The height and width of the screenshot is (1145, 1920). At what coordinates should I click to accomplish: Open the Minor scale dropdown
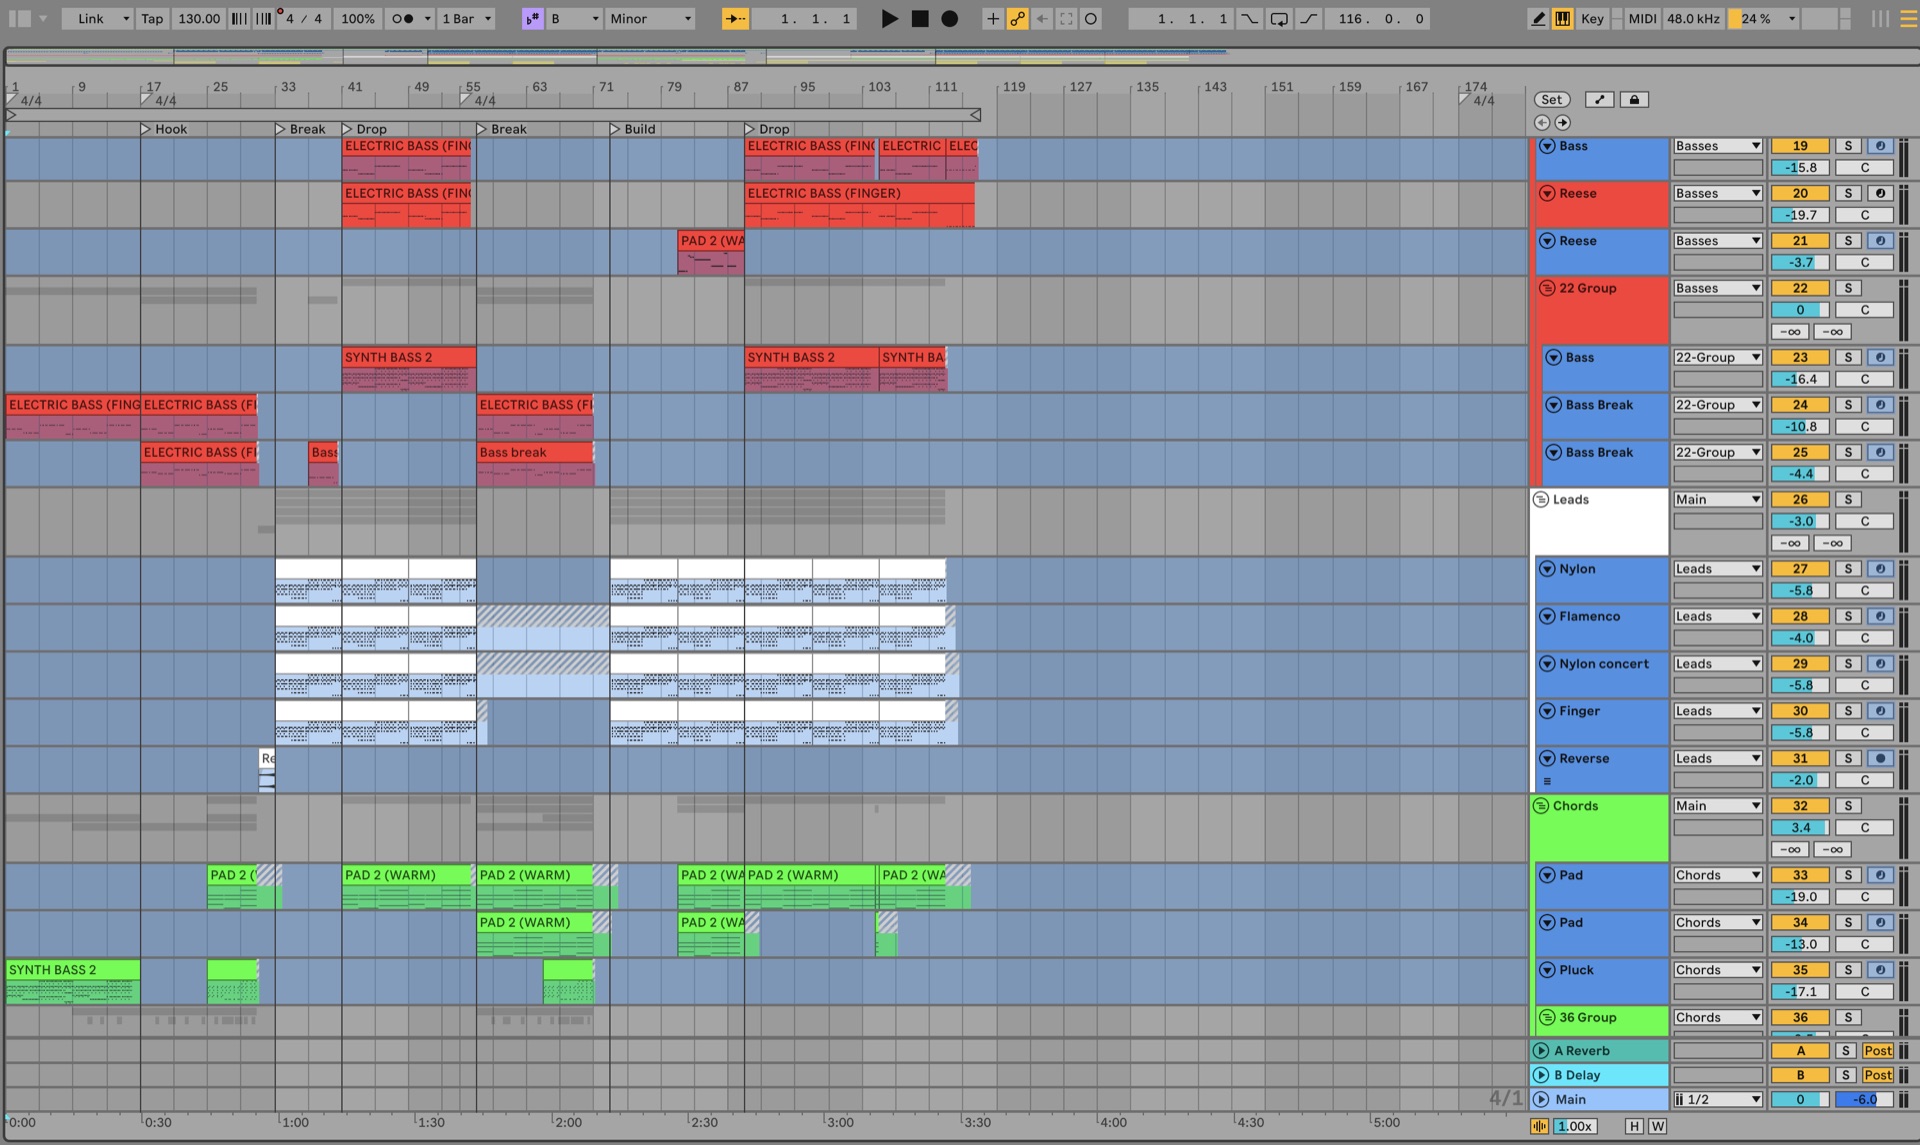650,18
